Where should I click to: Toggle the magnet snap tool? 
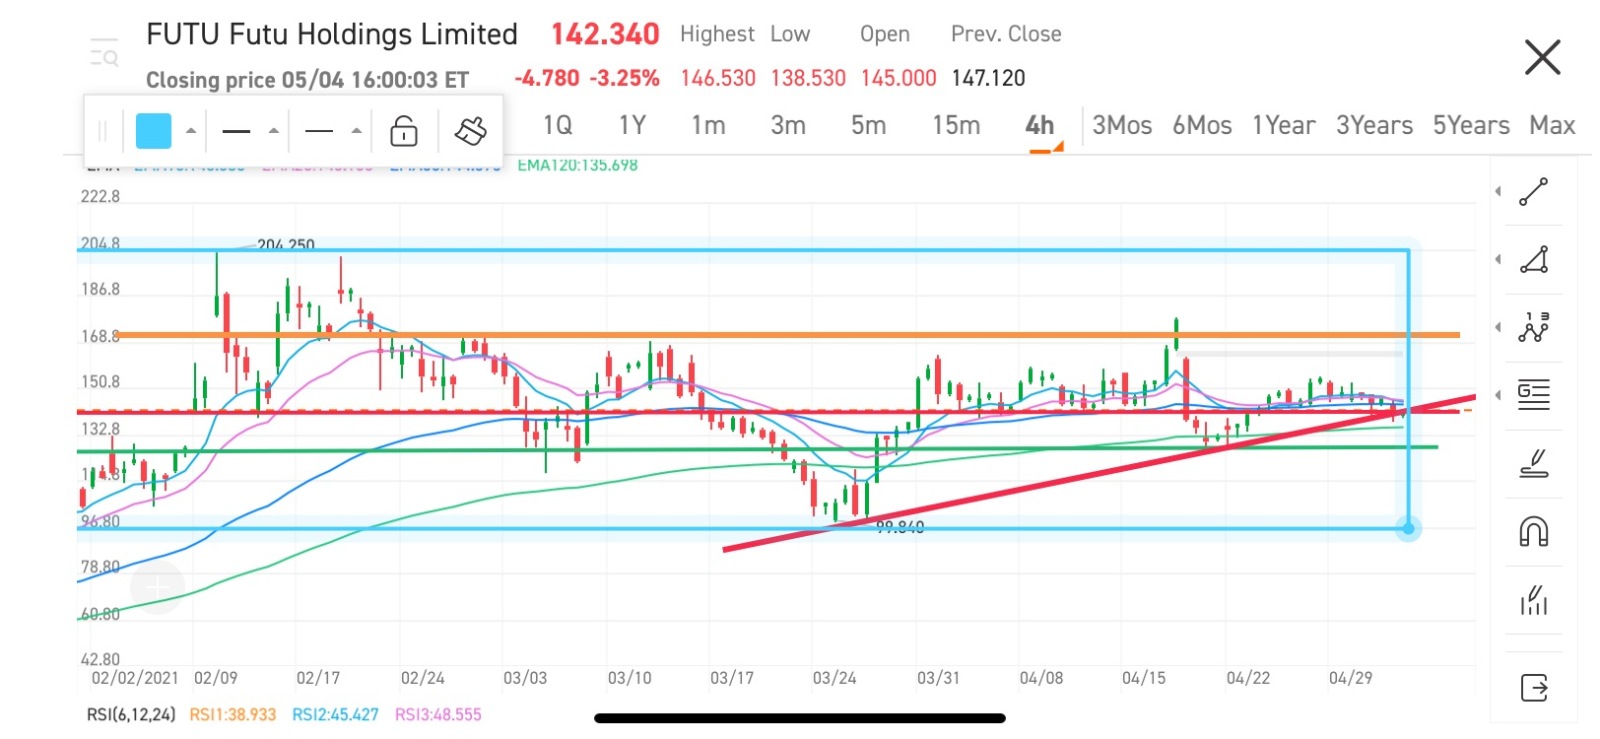click(x=1533, y=531)
